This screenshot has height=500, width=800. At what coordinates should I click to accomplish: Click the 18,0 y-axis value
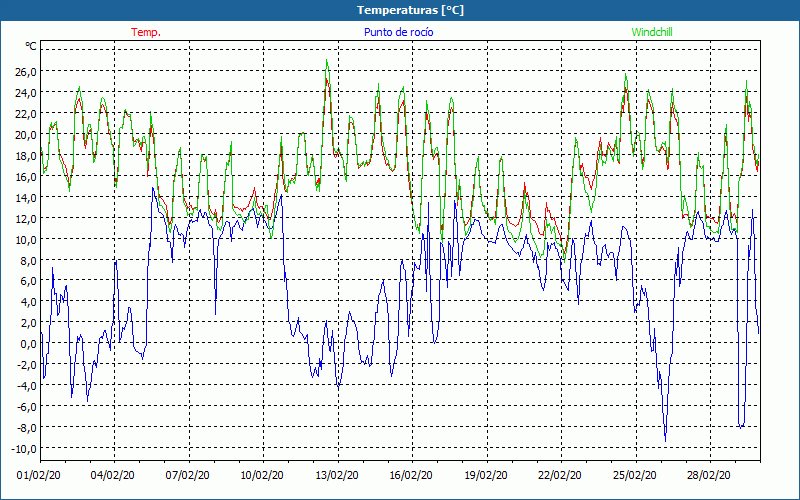(26, 156)
